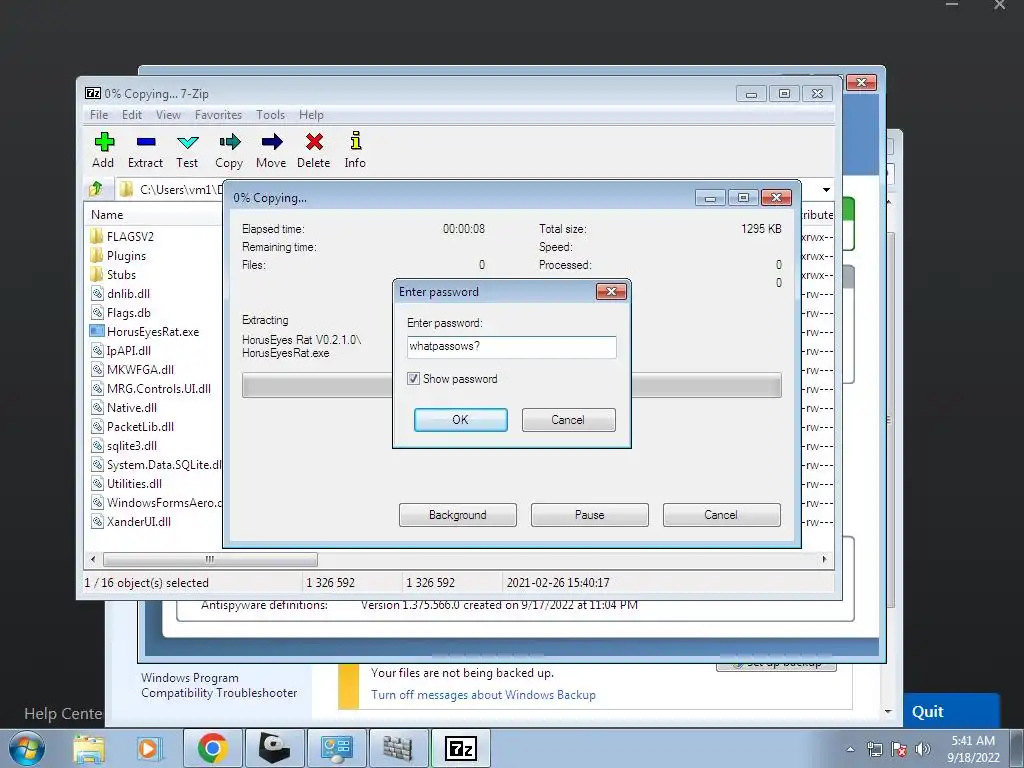
Task: Select the sqlite3.dll file
Action: (x=123, y=445)
